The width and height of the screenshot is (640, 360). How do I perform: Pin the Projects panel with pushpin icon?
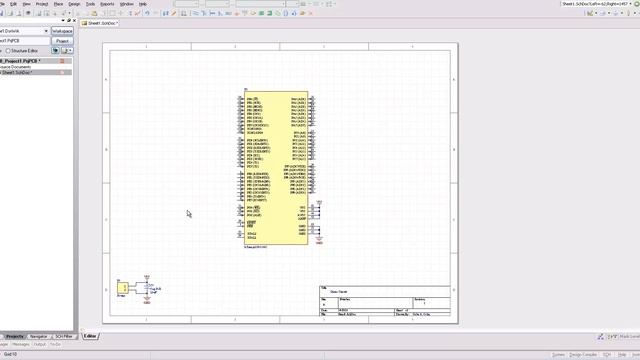pyautogui.click(x=69, y=20)
